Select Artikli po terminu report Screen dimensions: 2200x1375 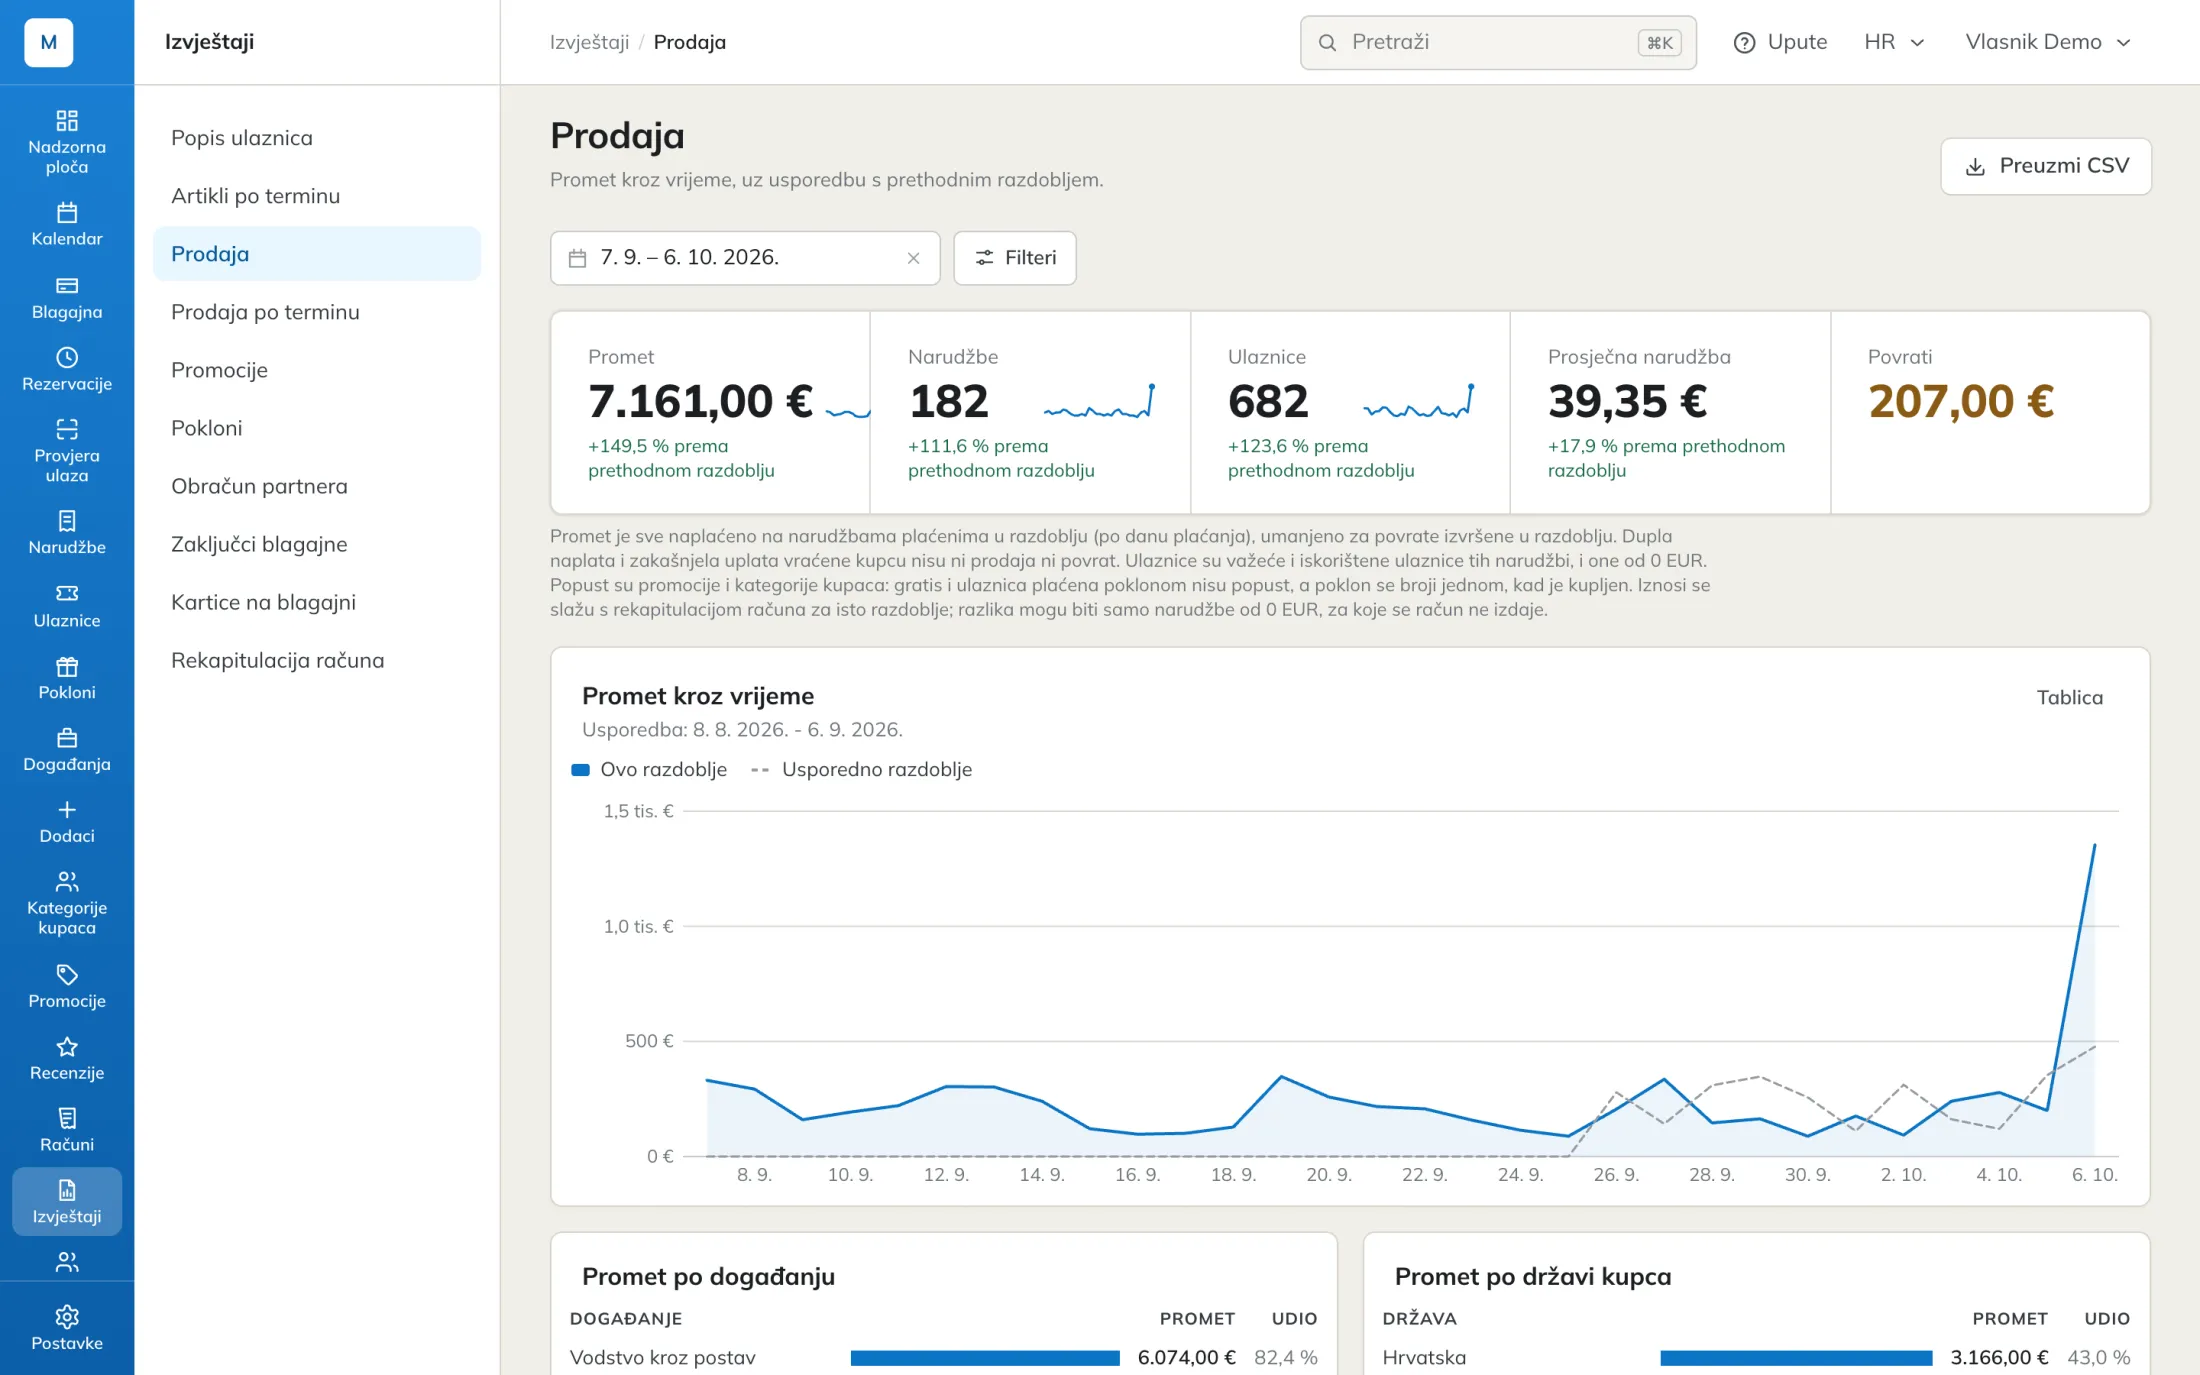point(317,196)
